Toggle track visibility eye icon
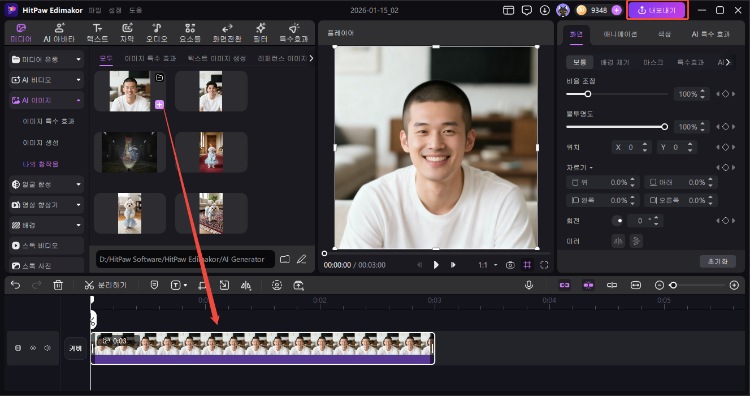 [x=33, y=348]
